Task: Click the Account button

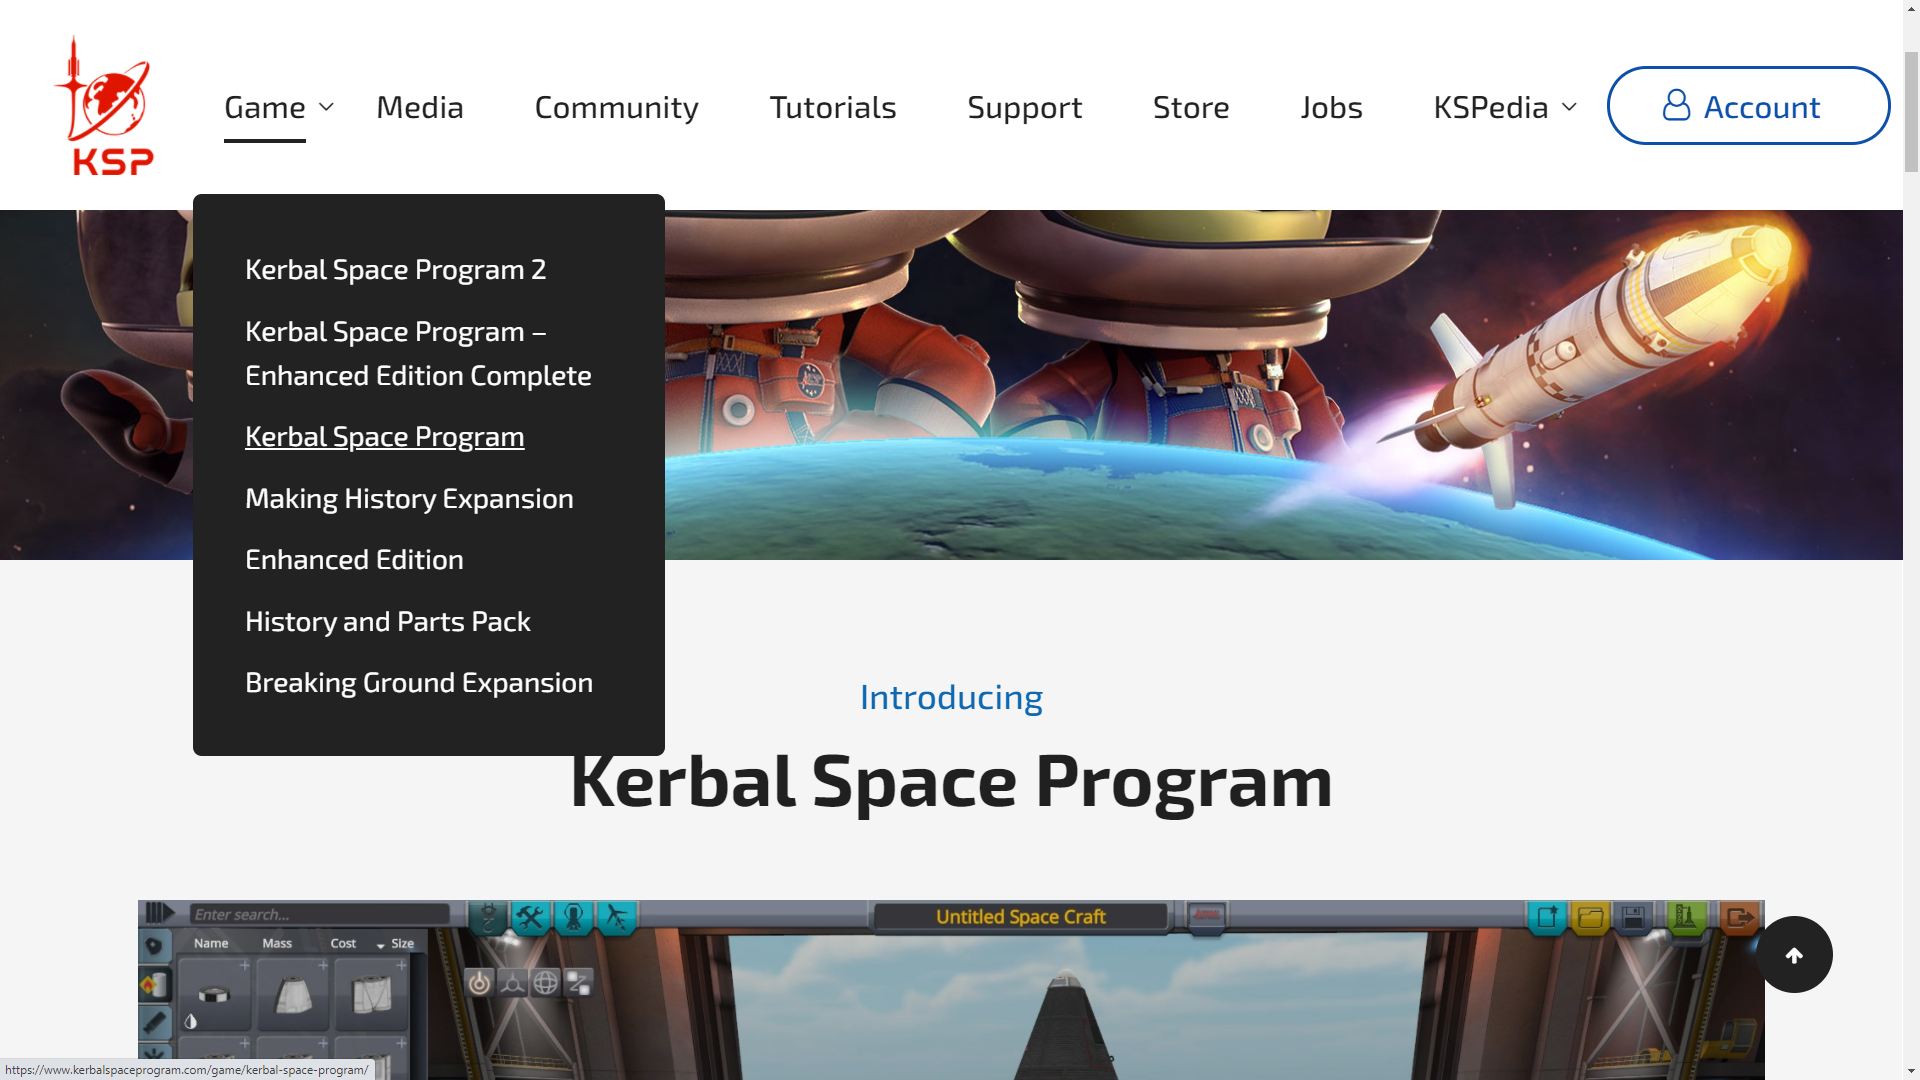Action: pos(1748,106)
